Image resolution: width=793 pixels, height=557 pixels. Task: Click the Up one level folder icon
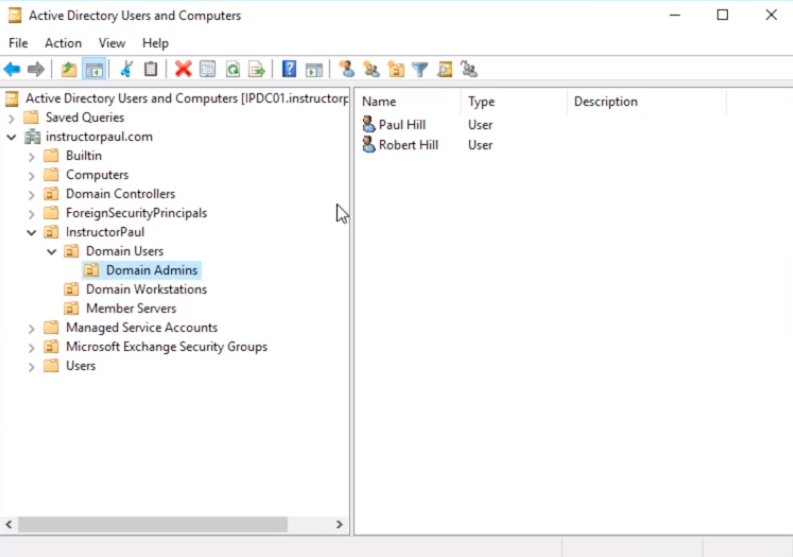click(x=68, y=69)
